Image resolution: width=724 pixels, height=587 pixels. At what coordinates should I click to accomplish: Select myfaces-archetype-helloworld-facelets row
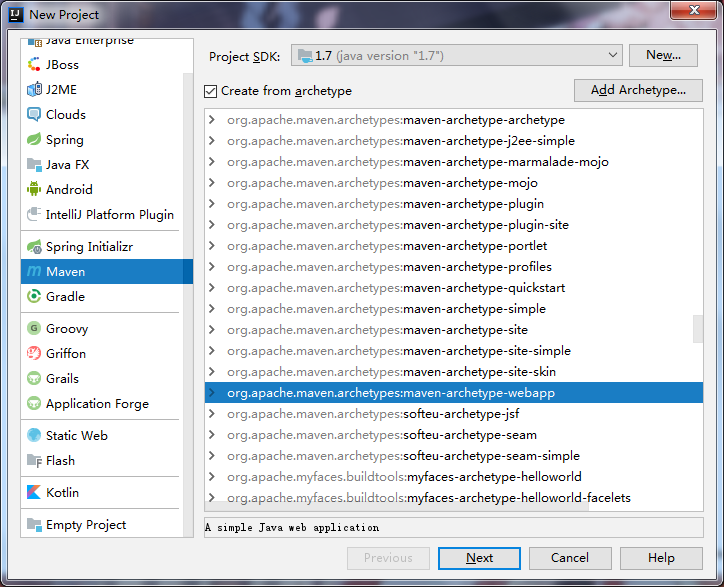point(454,498)
